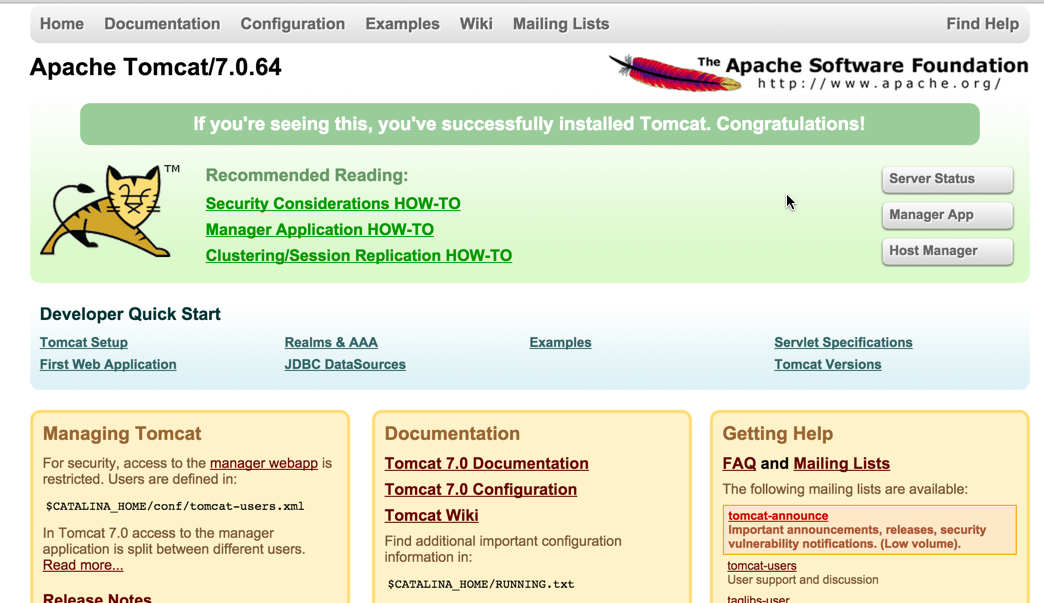The image size is (1044, 603).
Task: Open Clustering/Session Replication HOW-TO link
Action: point(358,256)
